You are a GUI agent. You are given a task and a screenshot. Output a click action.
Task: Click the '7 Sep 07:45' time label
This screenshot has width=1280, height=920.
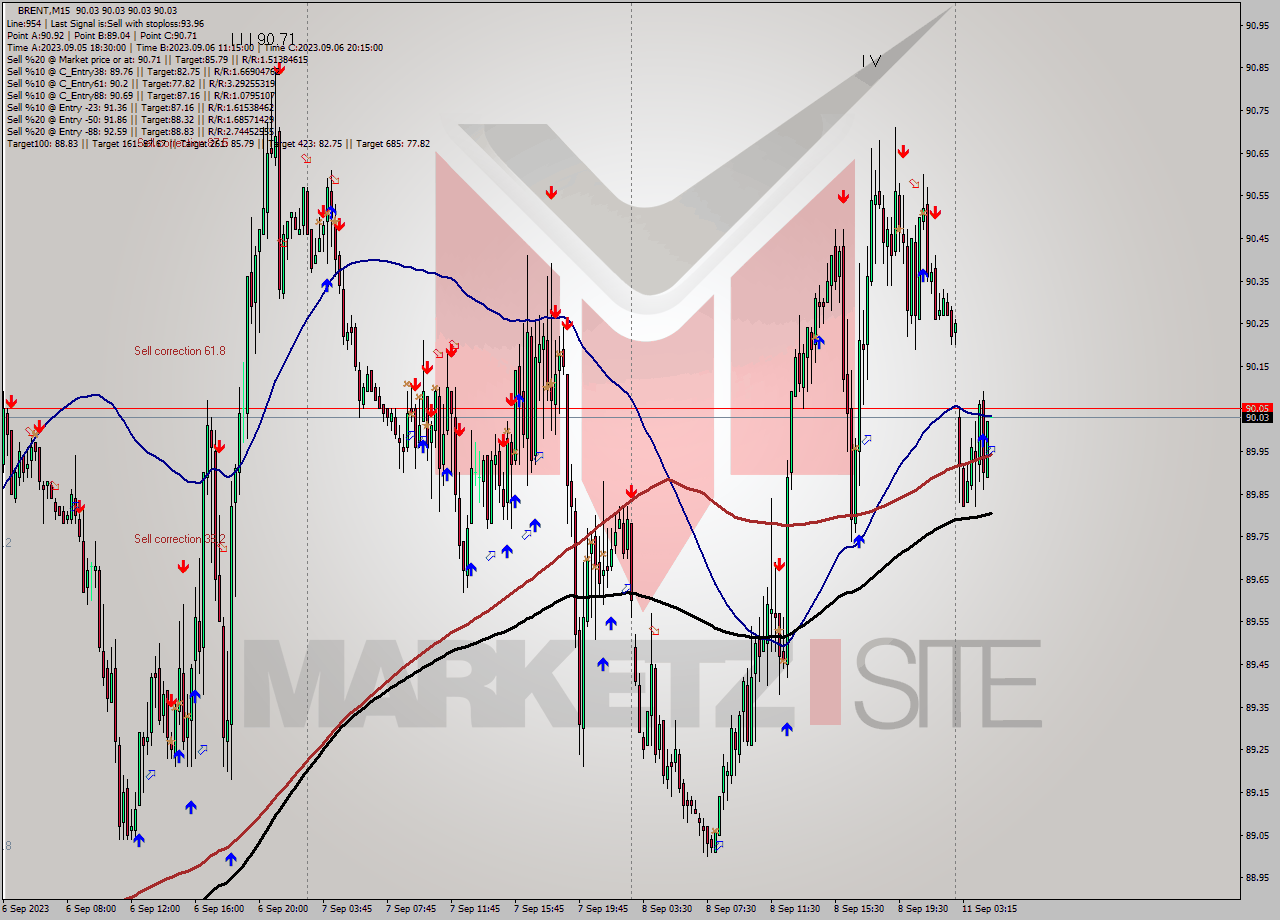[x=410, y=909]
